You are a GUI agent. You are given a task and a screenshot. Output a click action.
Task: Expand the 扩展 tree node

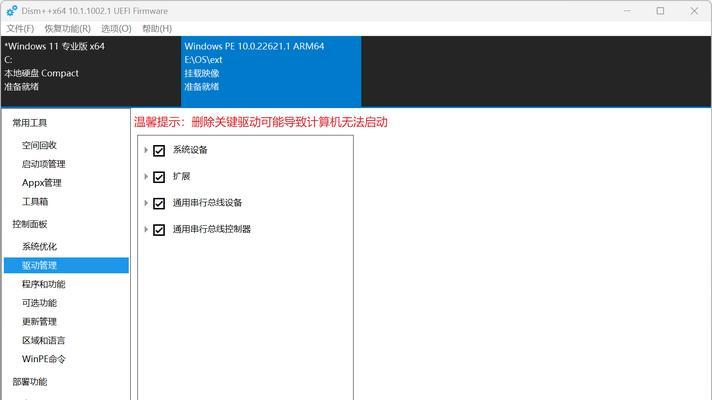click(x=146, y=176)
